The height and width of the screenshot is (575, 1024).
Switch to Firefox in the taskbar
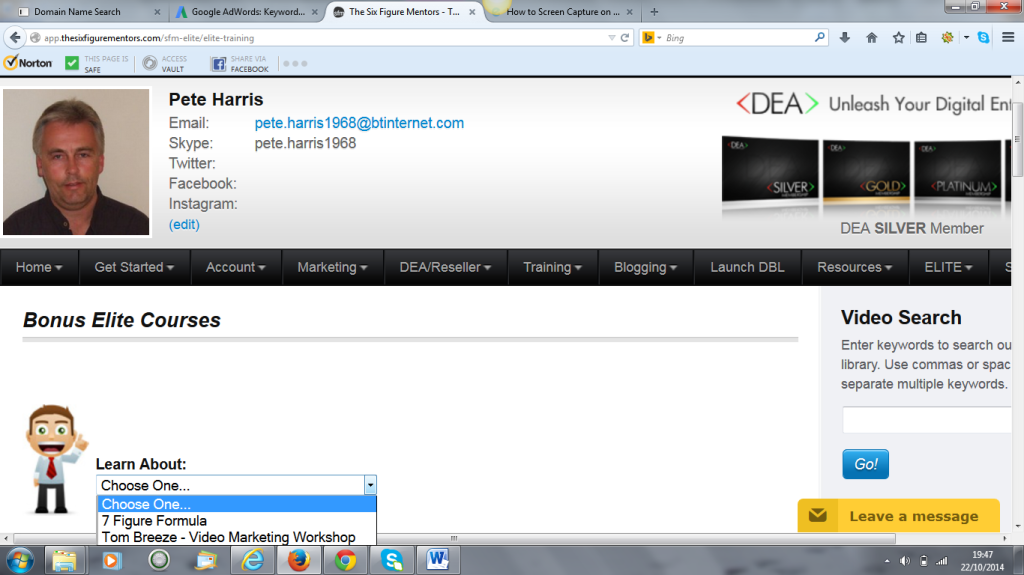pyautogui.click(x=299, y=561)
